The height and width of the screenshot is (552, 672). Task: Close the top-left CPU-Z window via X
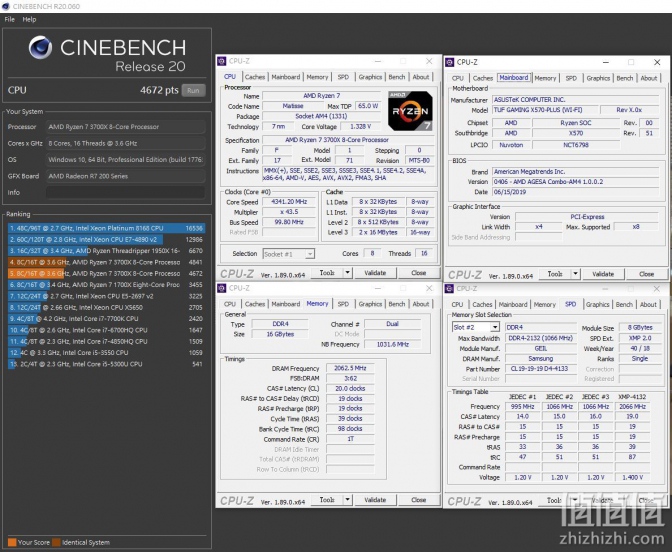click(x=429, y=61)
